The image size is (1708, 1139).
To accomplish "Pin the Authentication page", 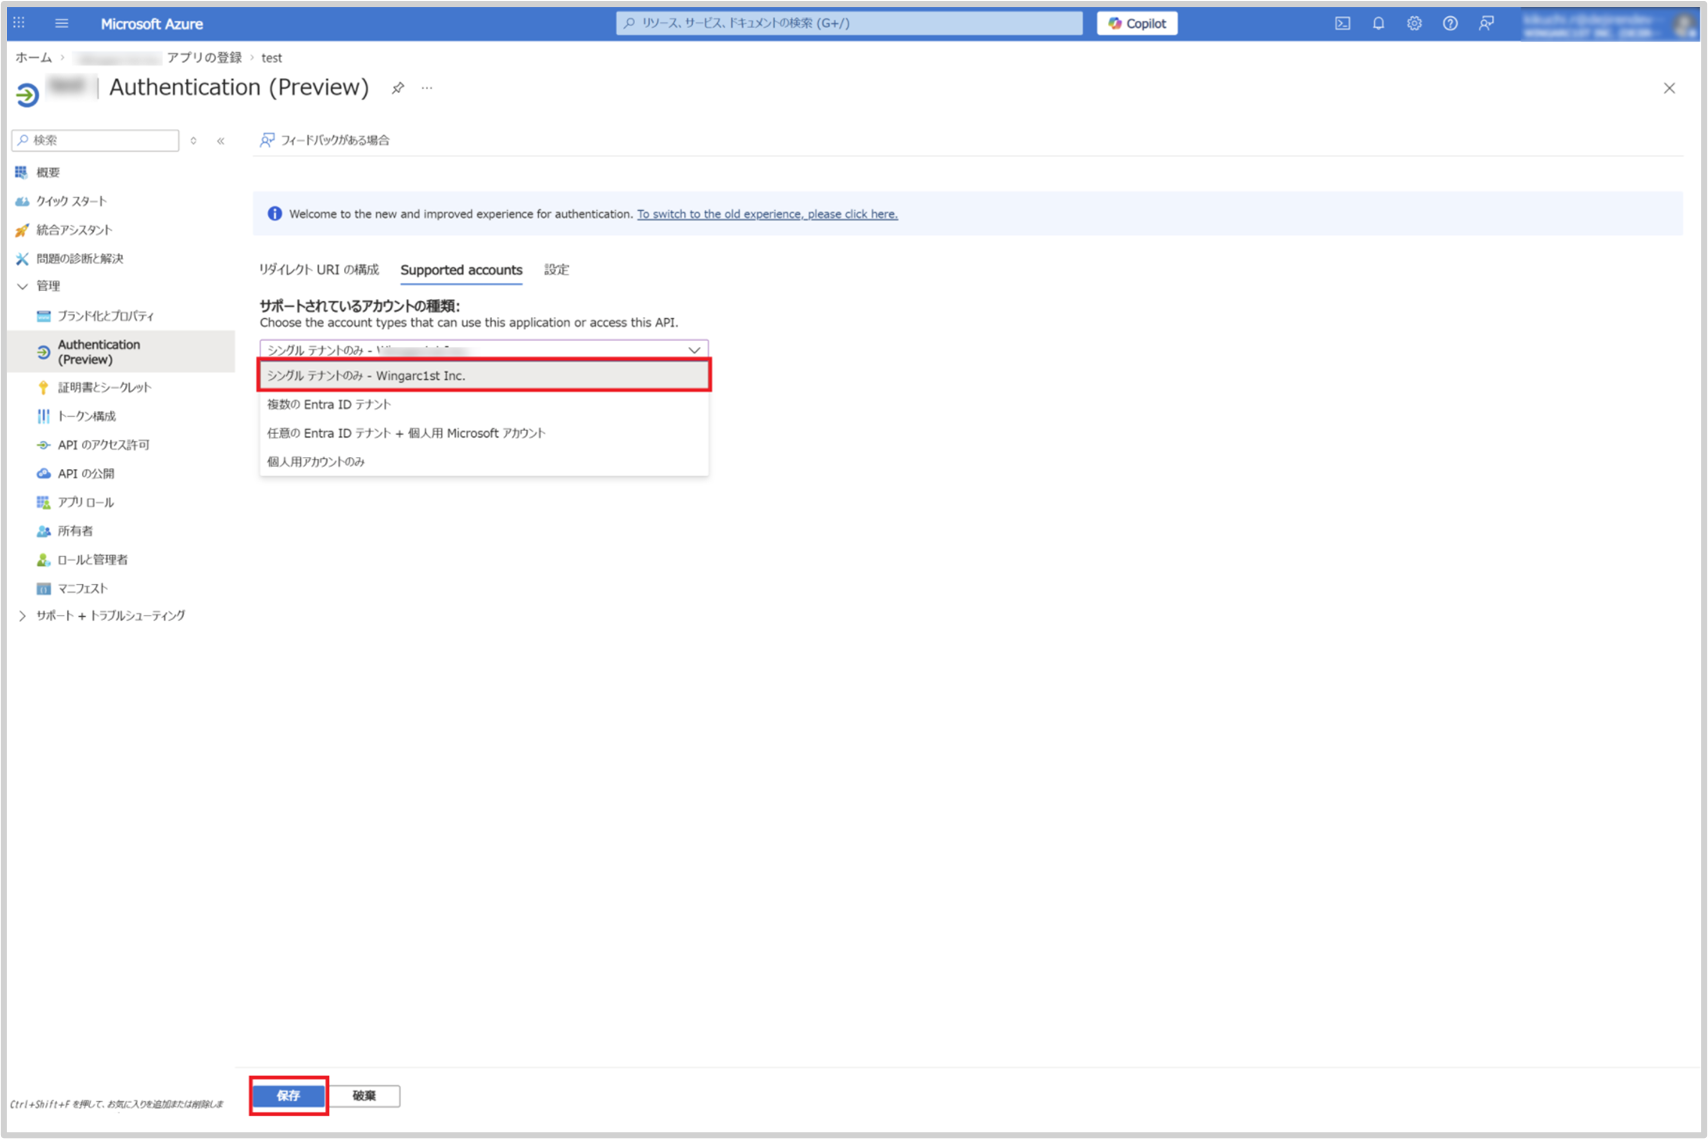I will (398, 88).
